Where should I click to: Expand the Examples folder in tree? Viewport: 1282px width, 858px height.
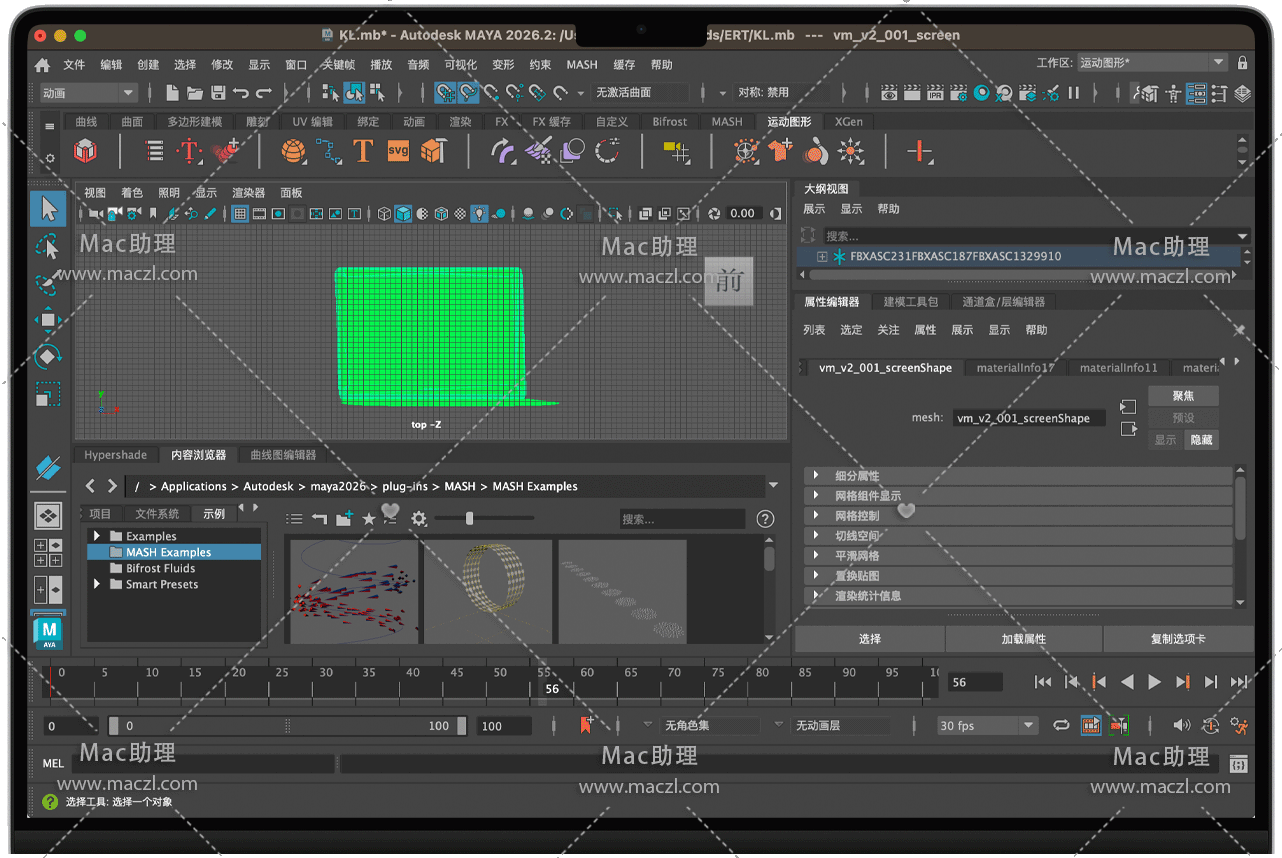coord(97,536)
